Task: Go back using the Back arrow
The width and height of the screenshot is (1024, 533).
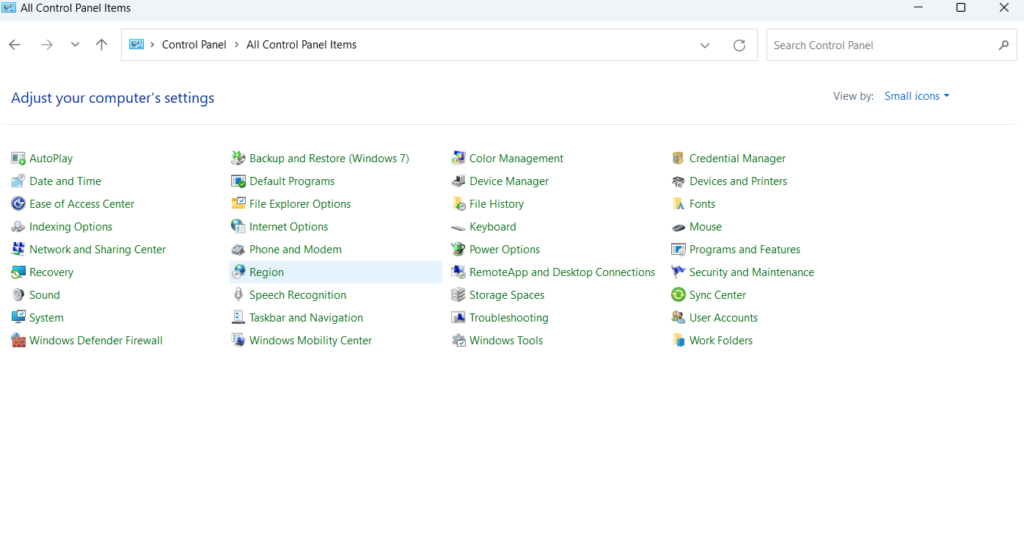Action: (x=15, y=44)
